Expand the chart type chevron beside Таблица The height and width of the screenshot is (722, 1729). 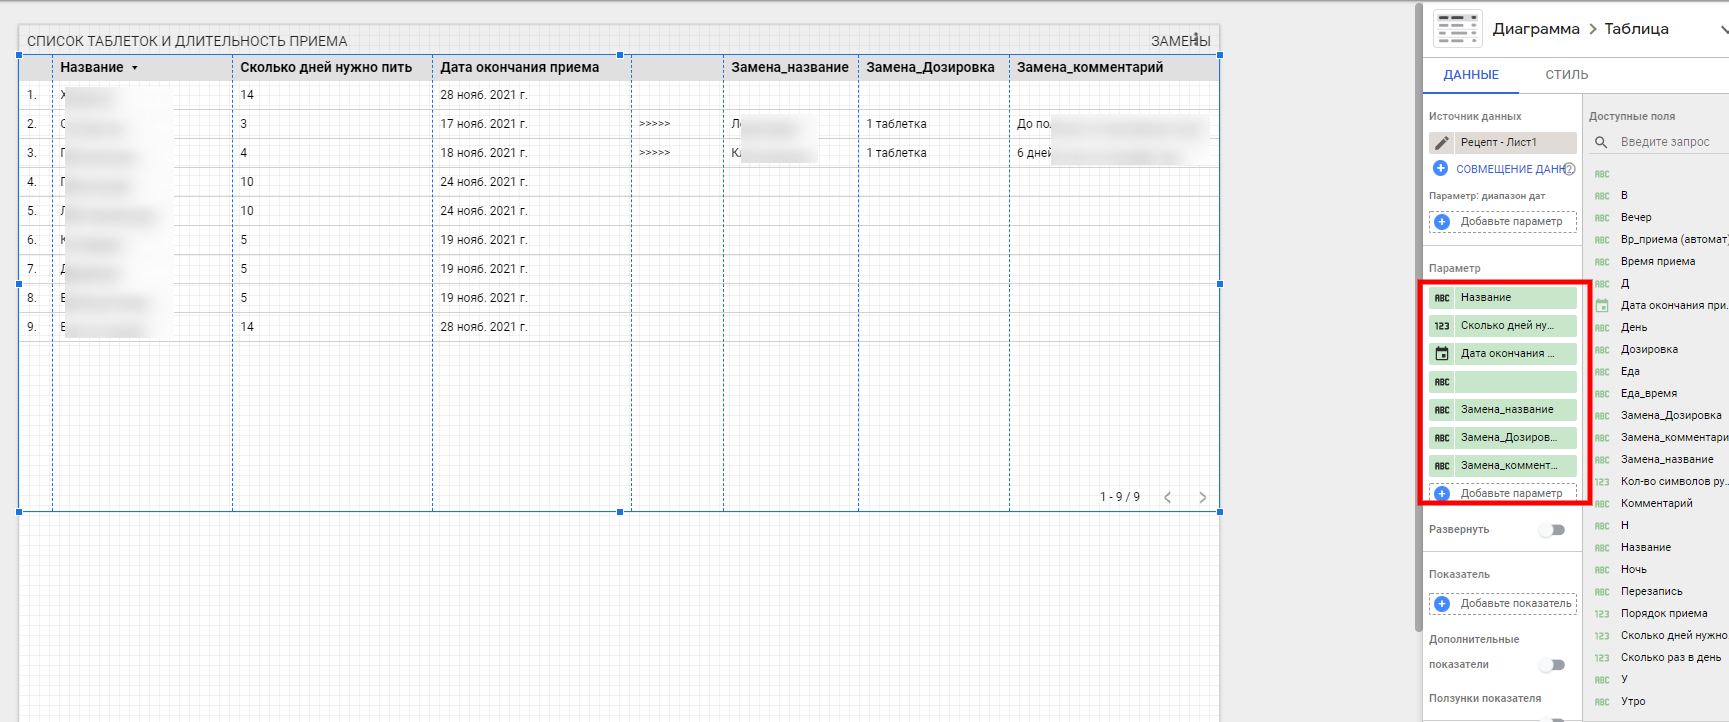[x=1723, y=30]
